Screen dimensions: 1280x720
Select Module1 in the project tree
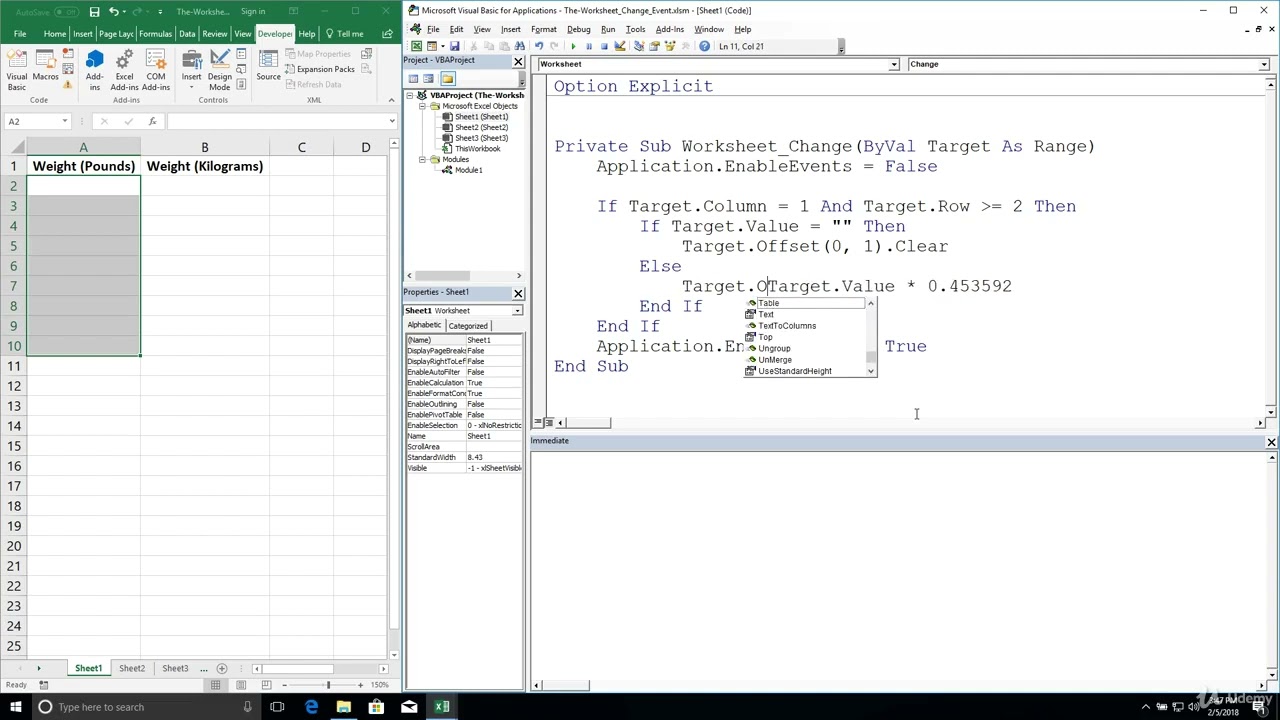click(x=468, y=170)
